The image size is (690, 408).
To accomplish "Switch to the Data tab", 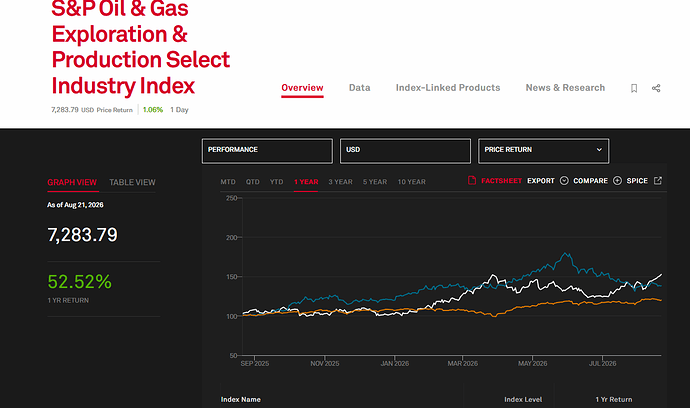I will click(x=360, y=88).
